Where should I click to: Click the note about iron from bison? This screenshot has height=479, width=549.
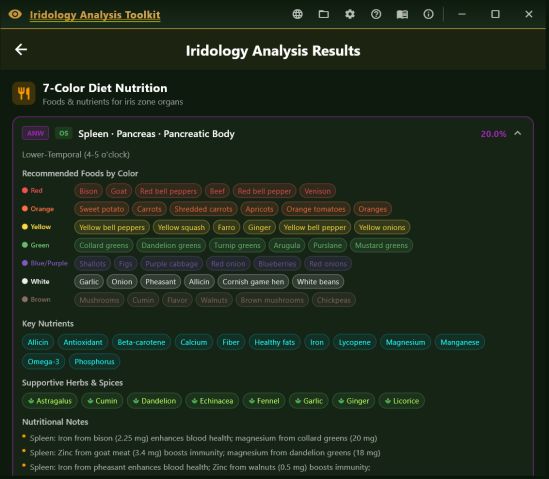coord(203,438)
